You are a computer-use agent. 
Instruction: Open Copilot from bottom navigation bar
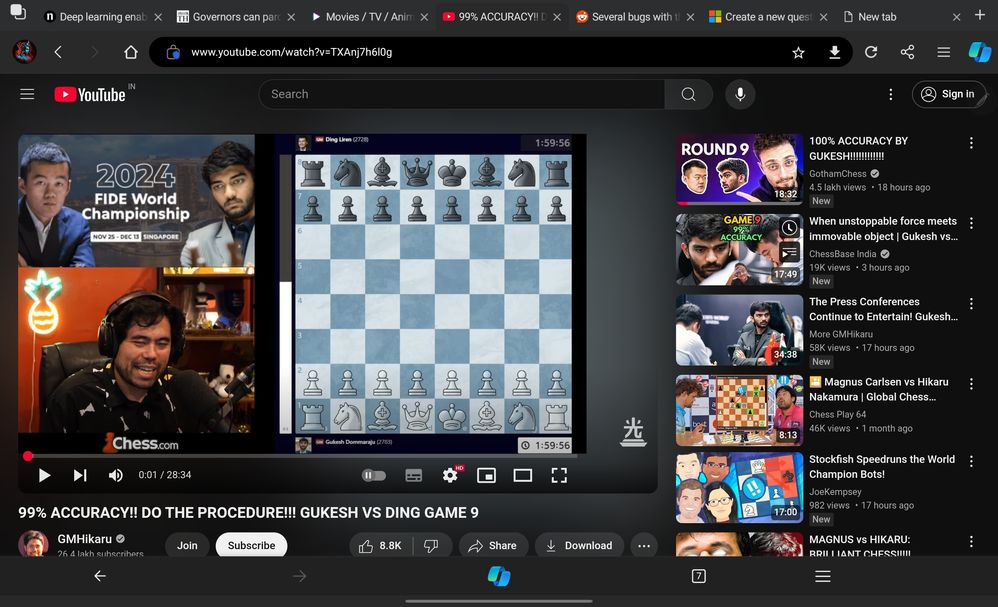pos(499,576)
